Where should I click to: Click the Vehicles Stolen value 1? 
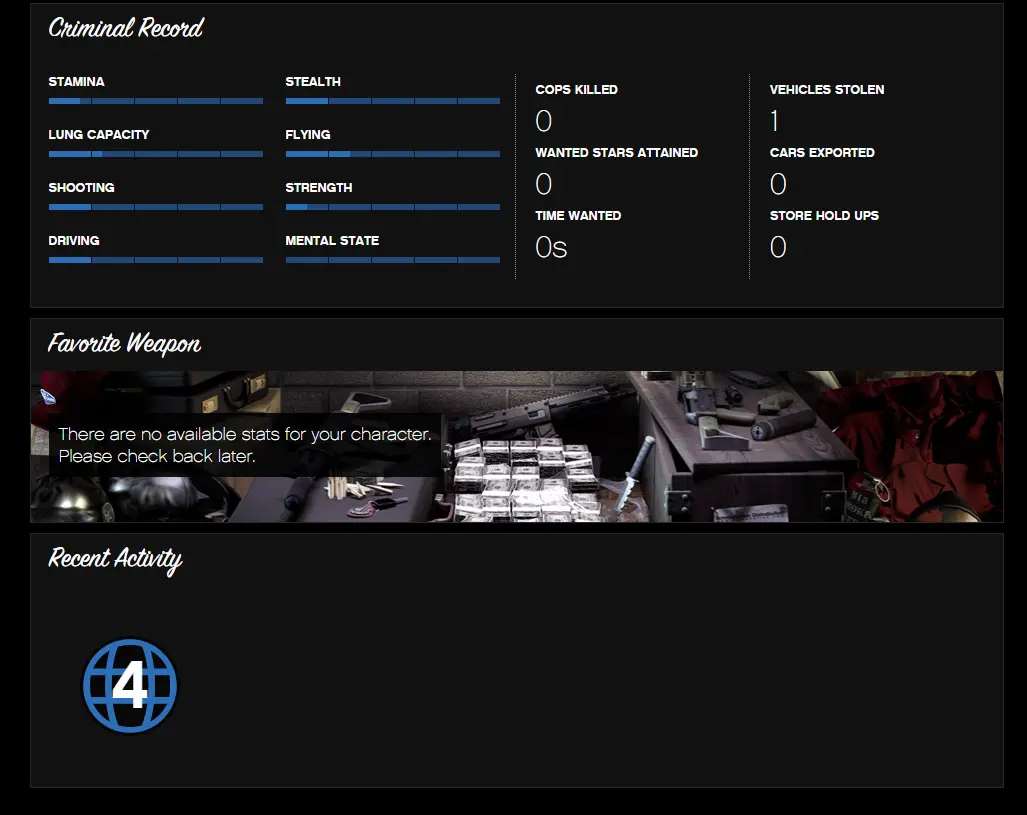click(775, 121)
